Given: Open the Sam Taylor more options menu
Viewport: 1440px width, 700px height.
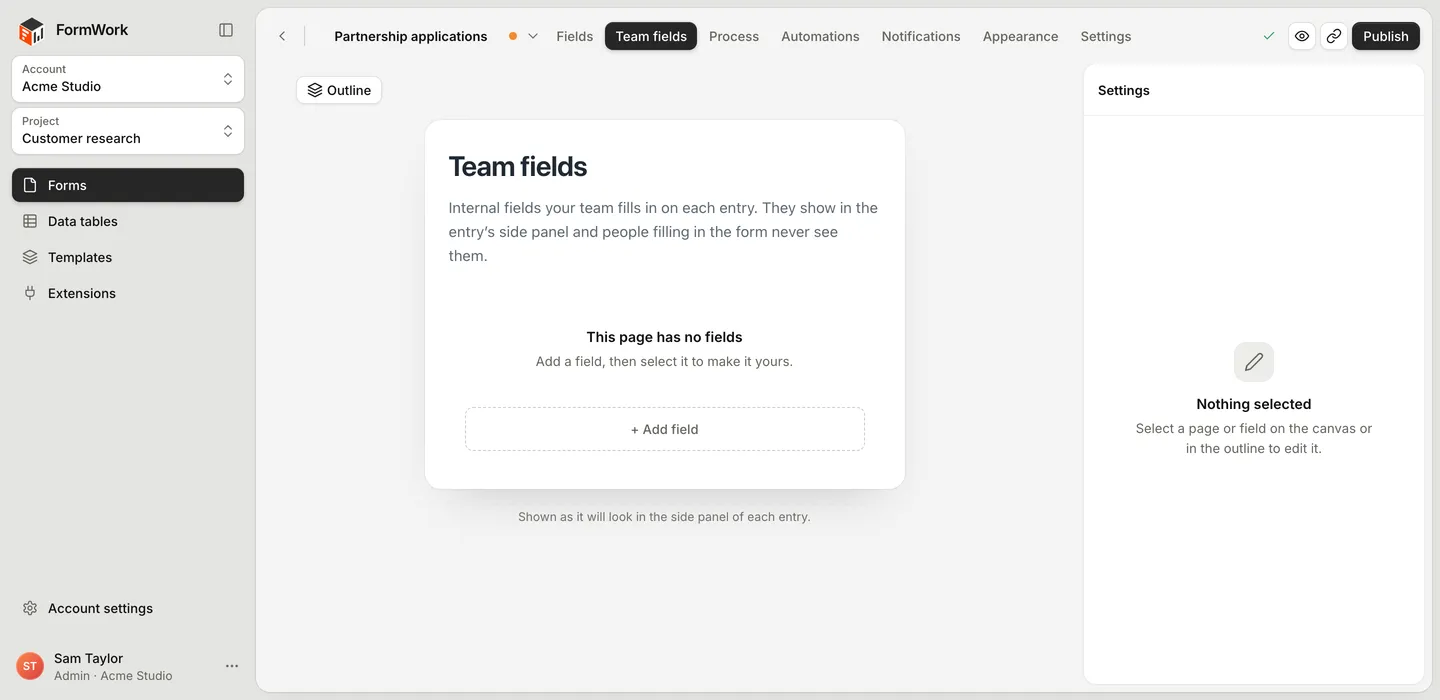Looking at the screenshot, I should [x=232, y=666].
